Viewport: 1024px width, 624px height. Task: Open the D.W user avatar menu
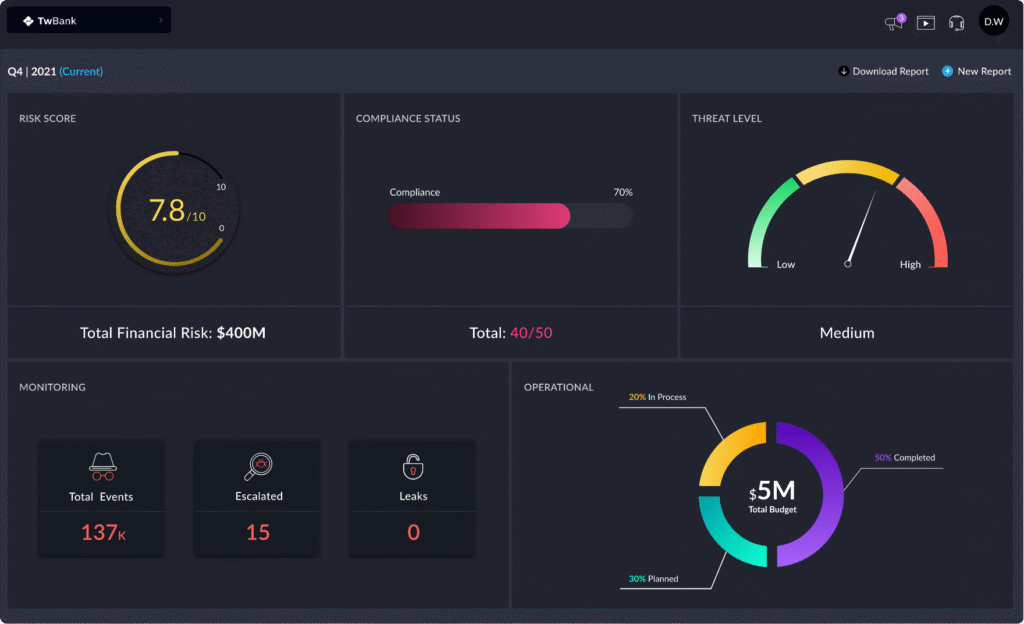(993, 21)
